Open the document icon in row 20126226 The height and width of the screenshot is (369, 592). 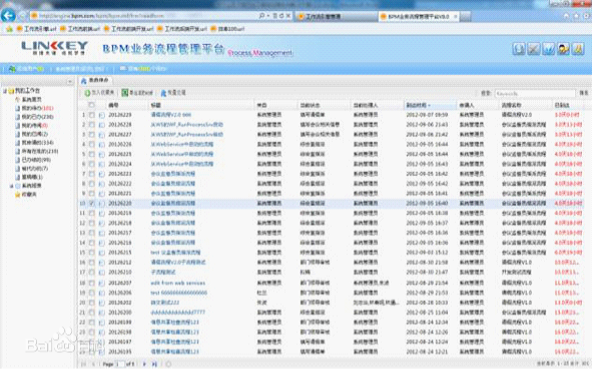pyautogui.click(x=102, y=144)
